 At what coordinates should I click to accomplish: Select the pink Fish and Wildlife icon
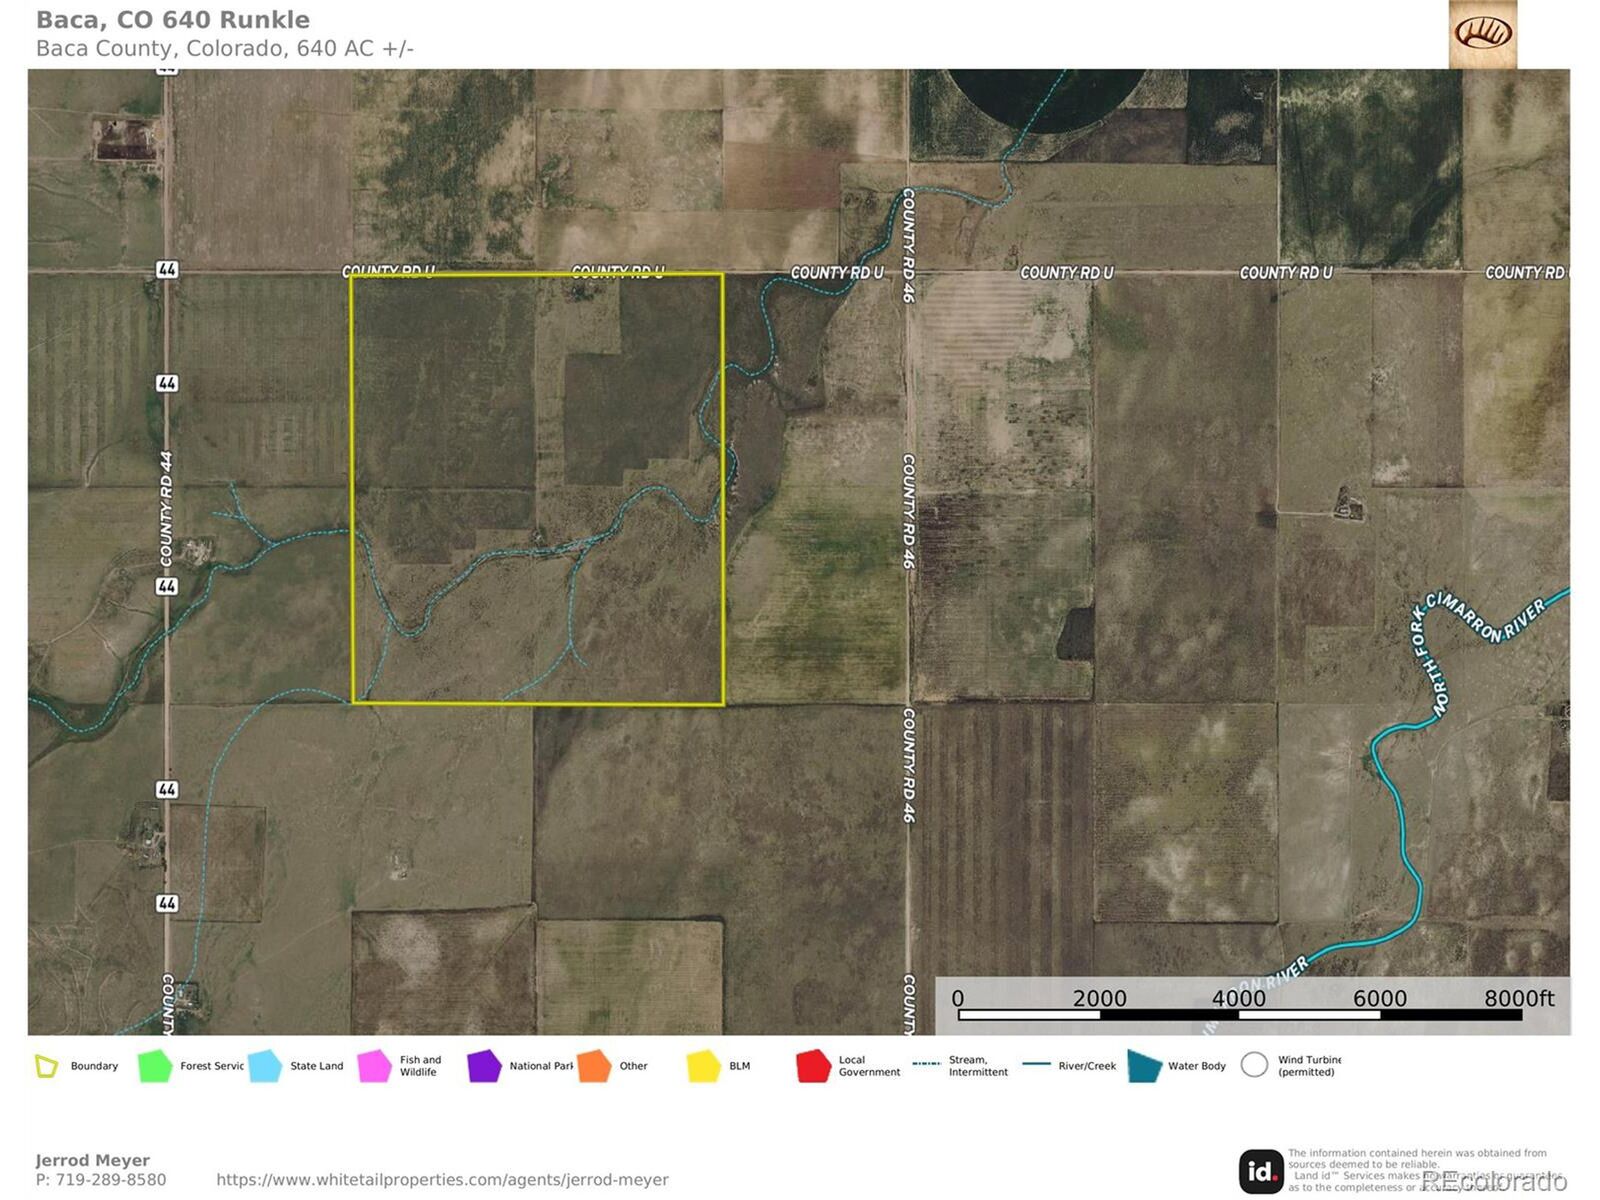tap(374, 1066)
